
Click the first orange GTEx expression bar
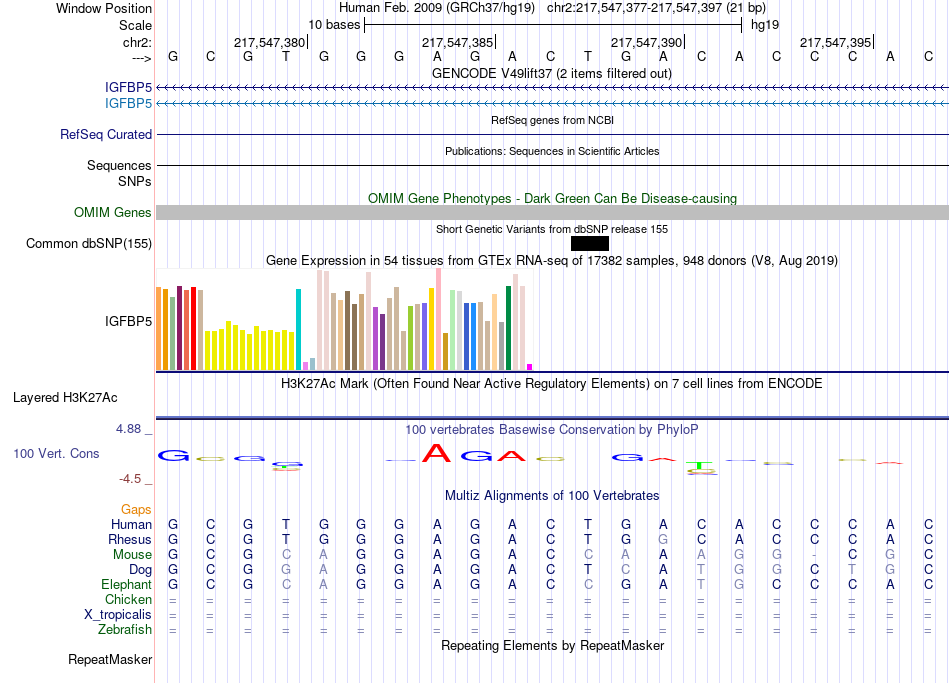point(159,328)
